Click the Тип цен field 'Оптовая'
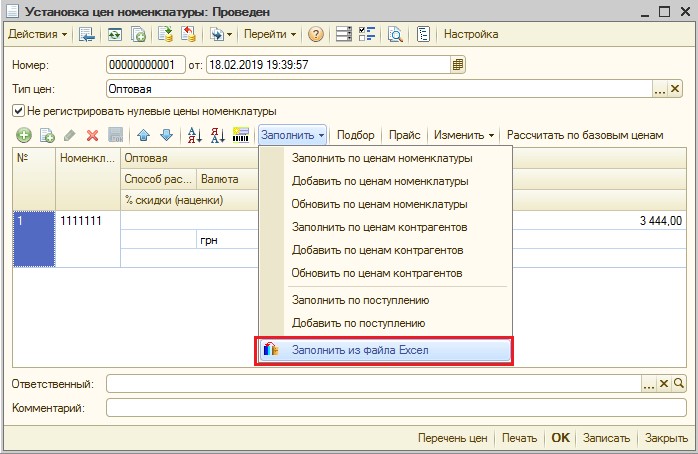Viewport: 698px width, 454px height. click(379, 89)
